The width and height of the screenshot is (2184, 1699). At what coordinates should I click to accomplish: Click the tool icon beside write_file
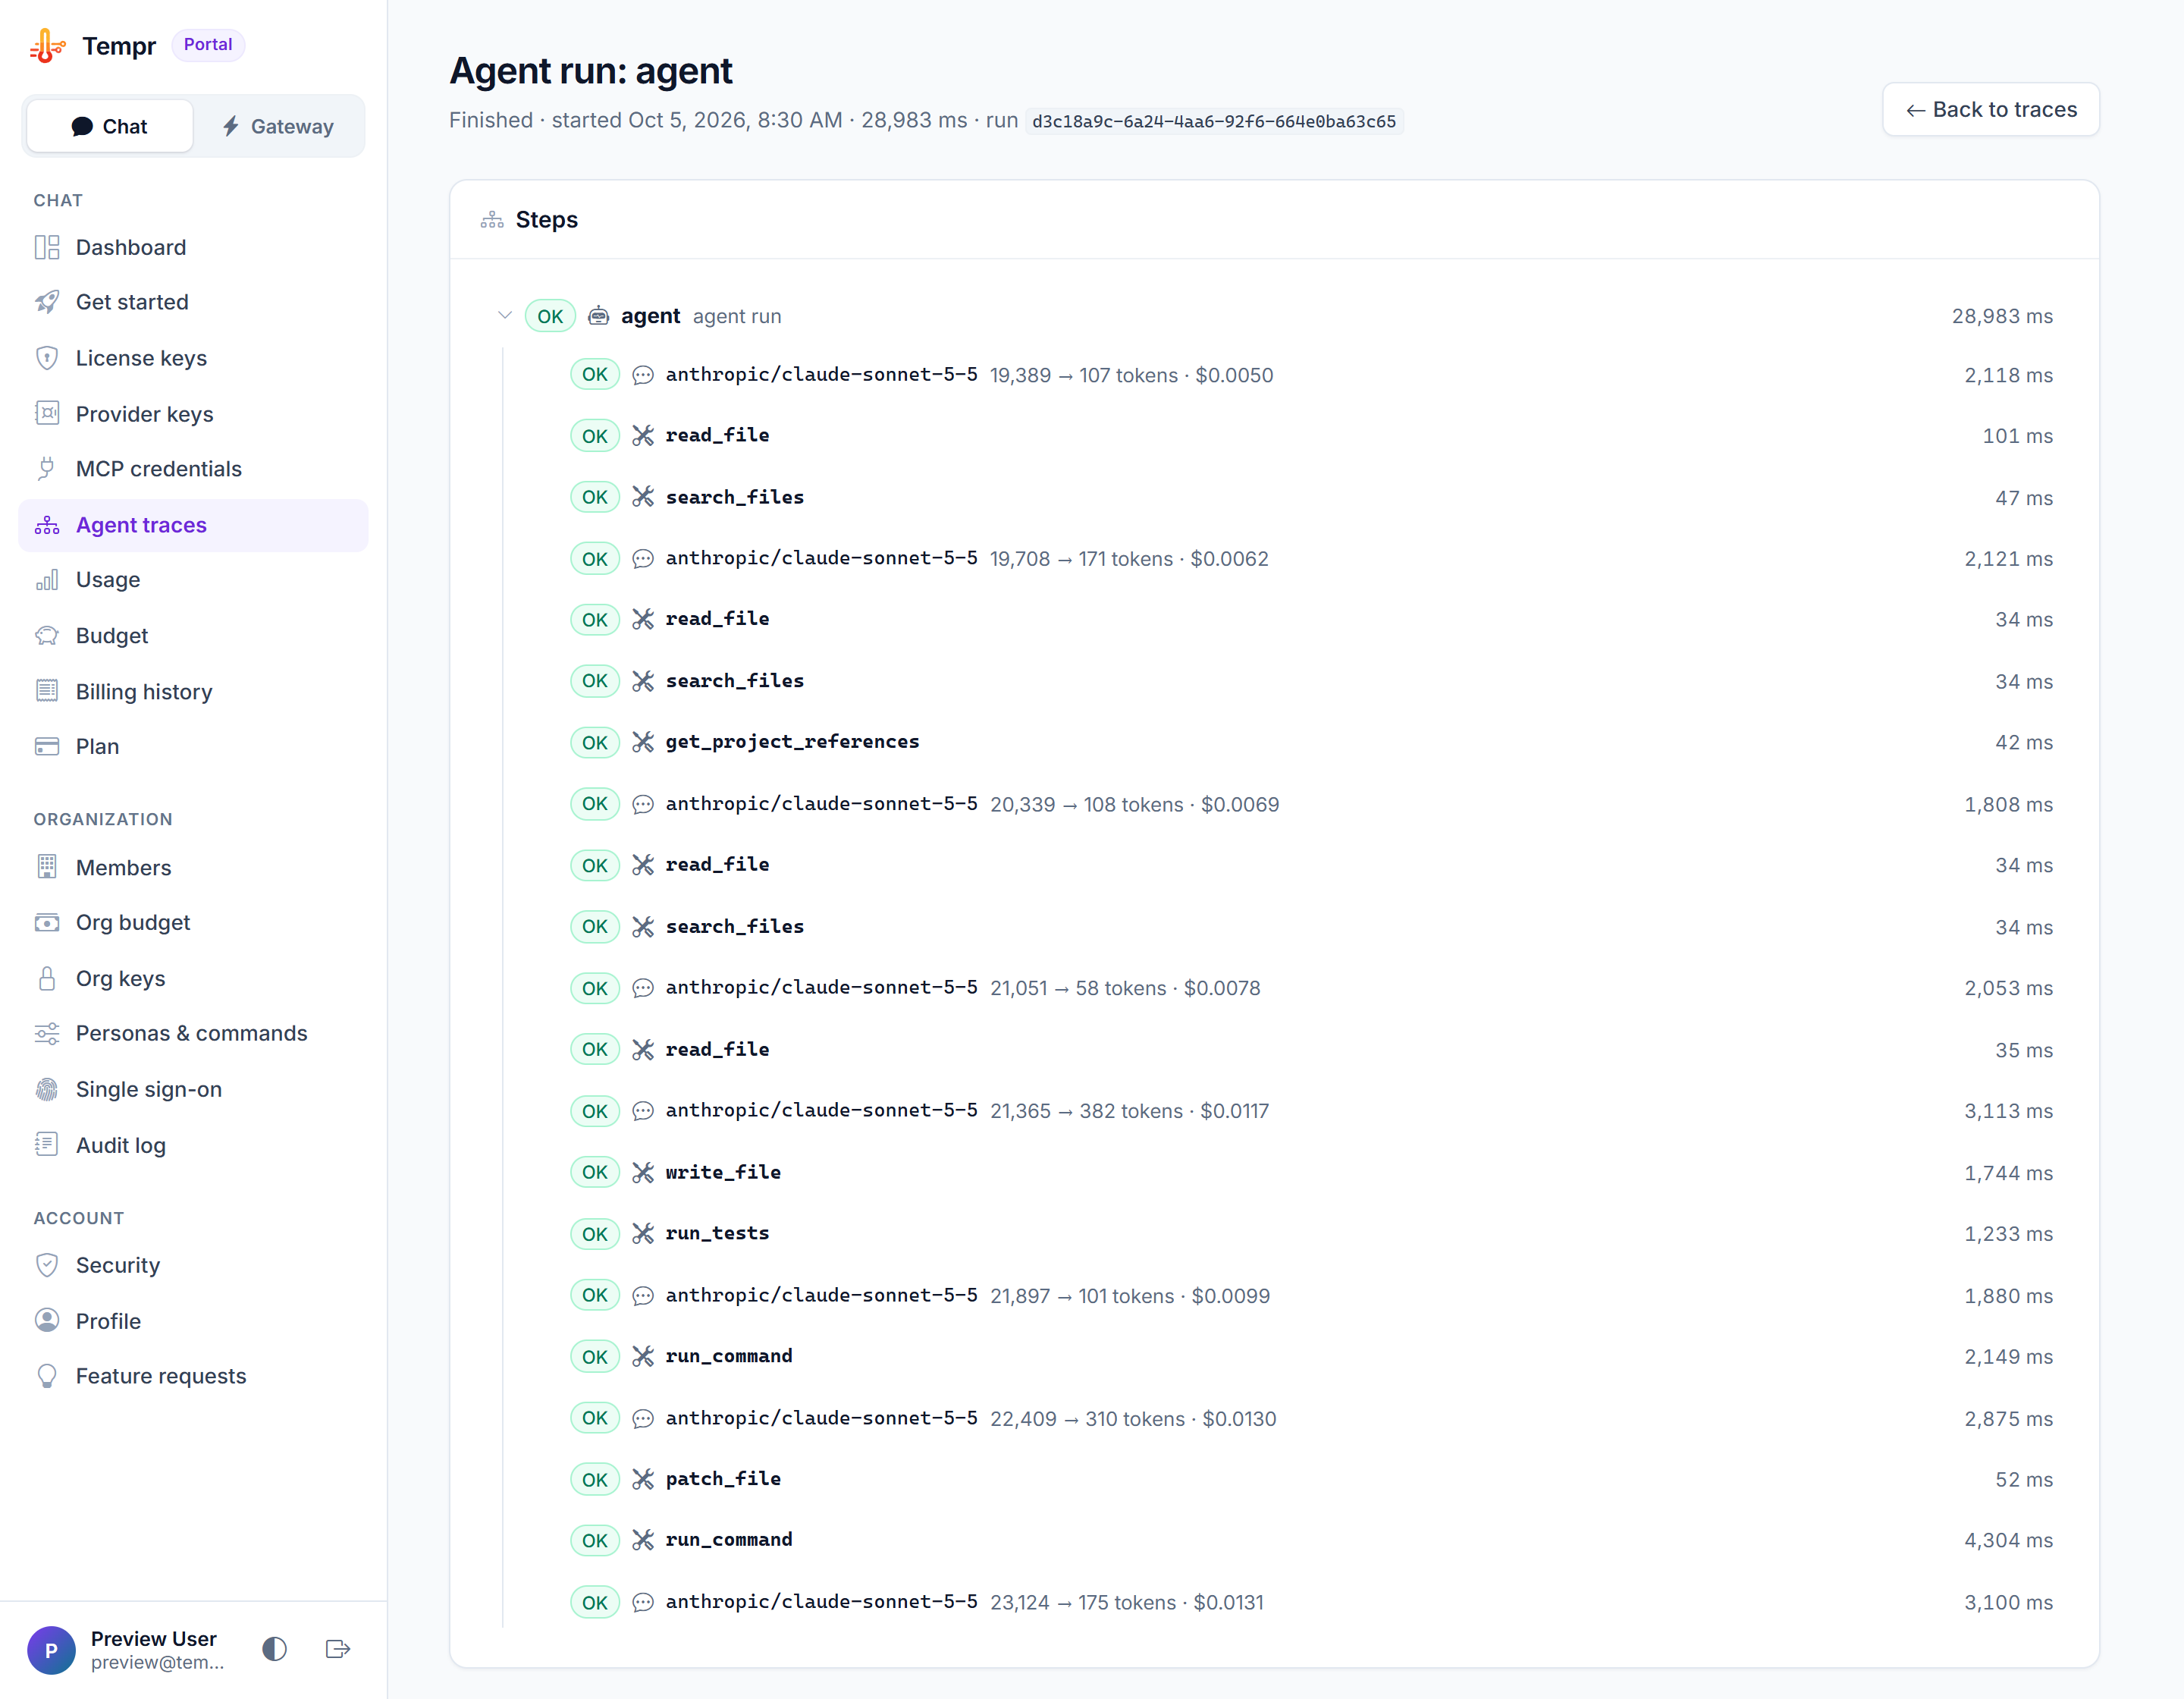click(x=643, y=1173)
